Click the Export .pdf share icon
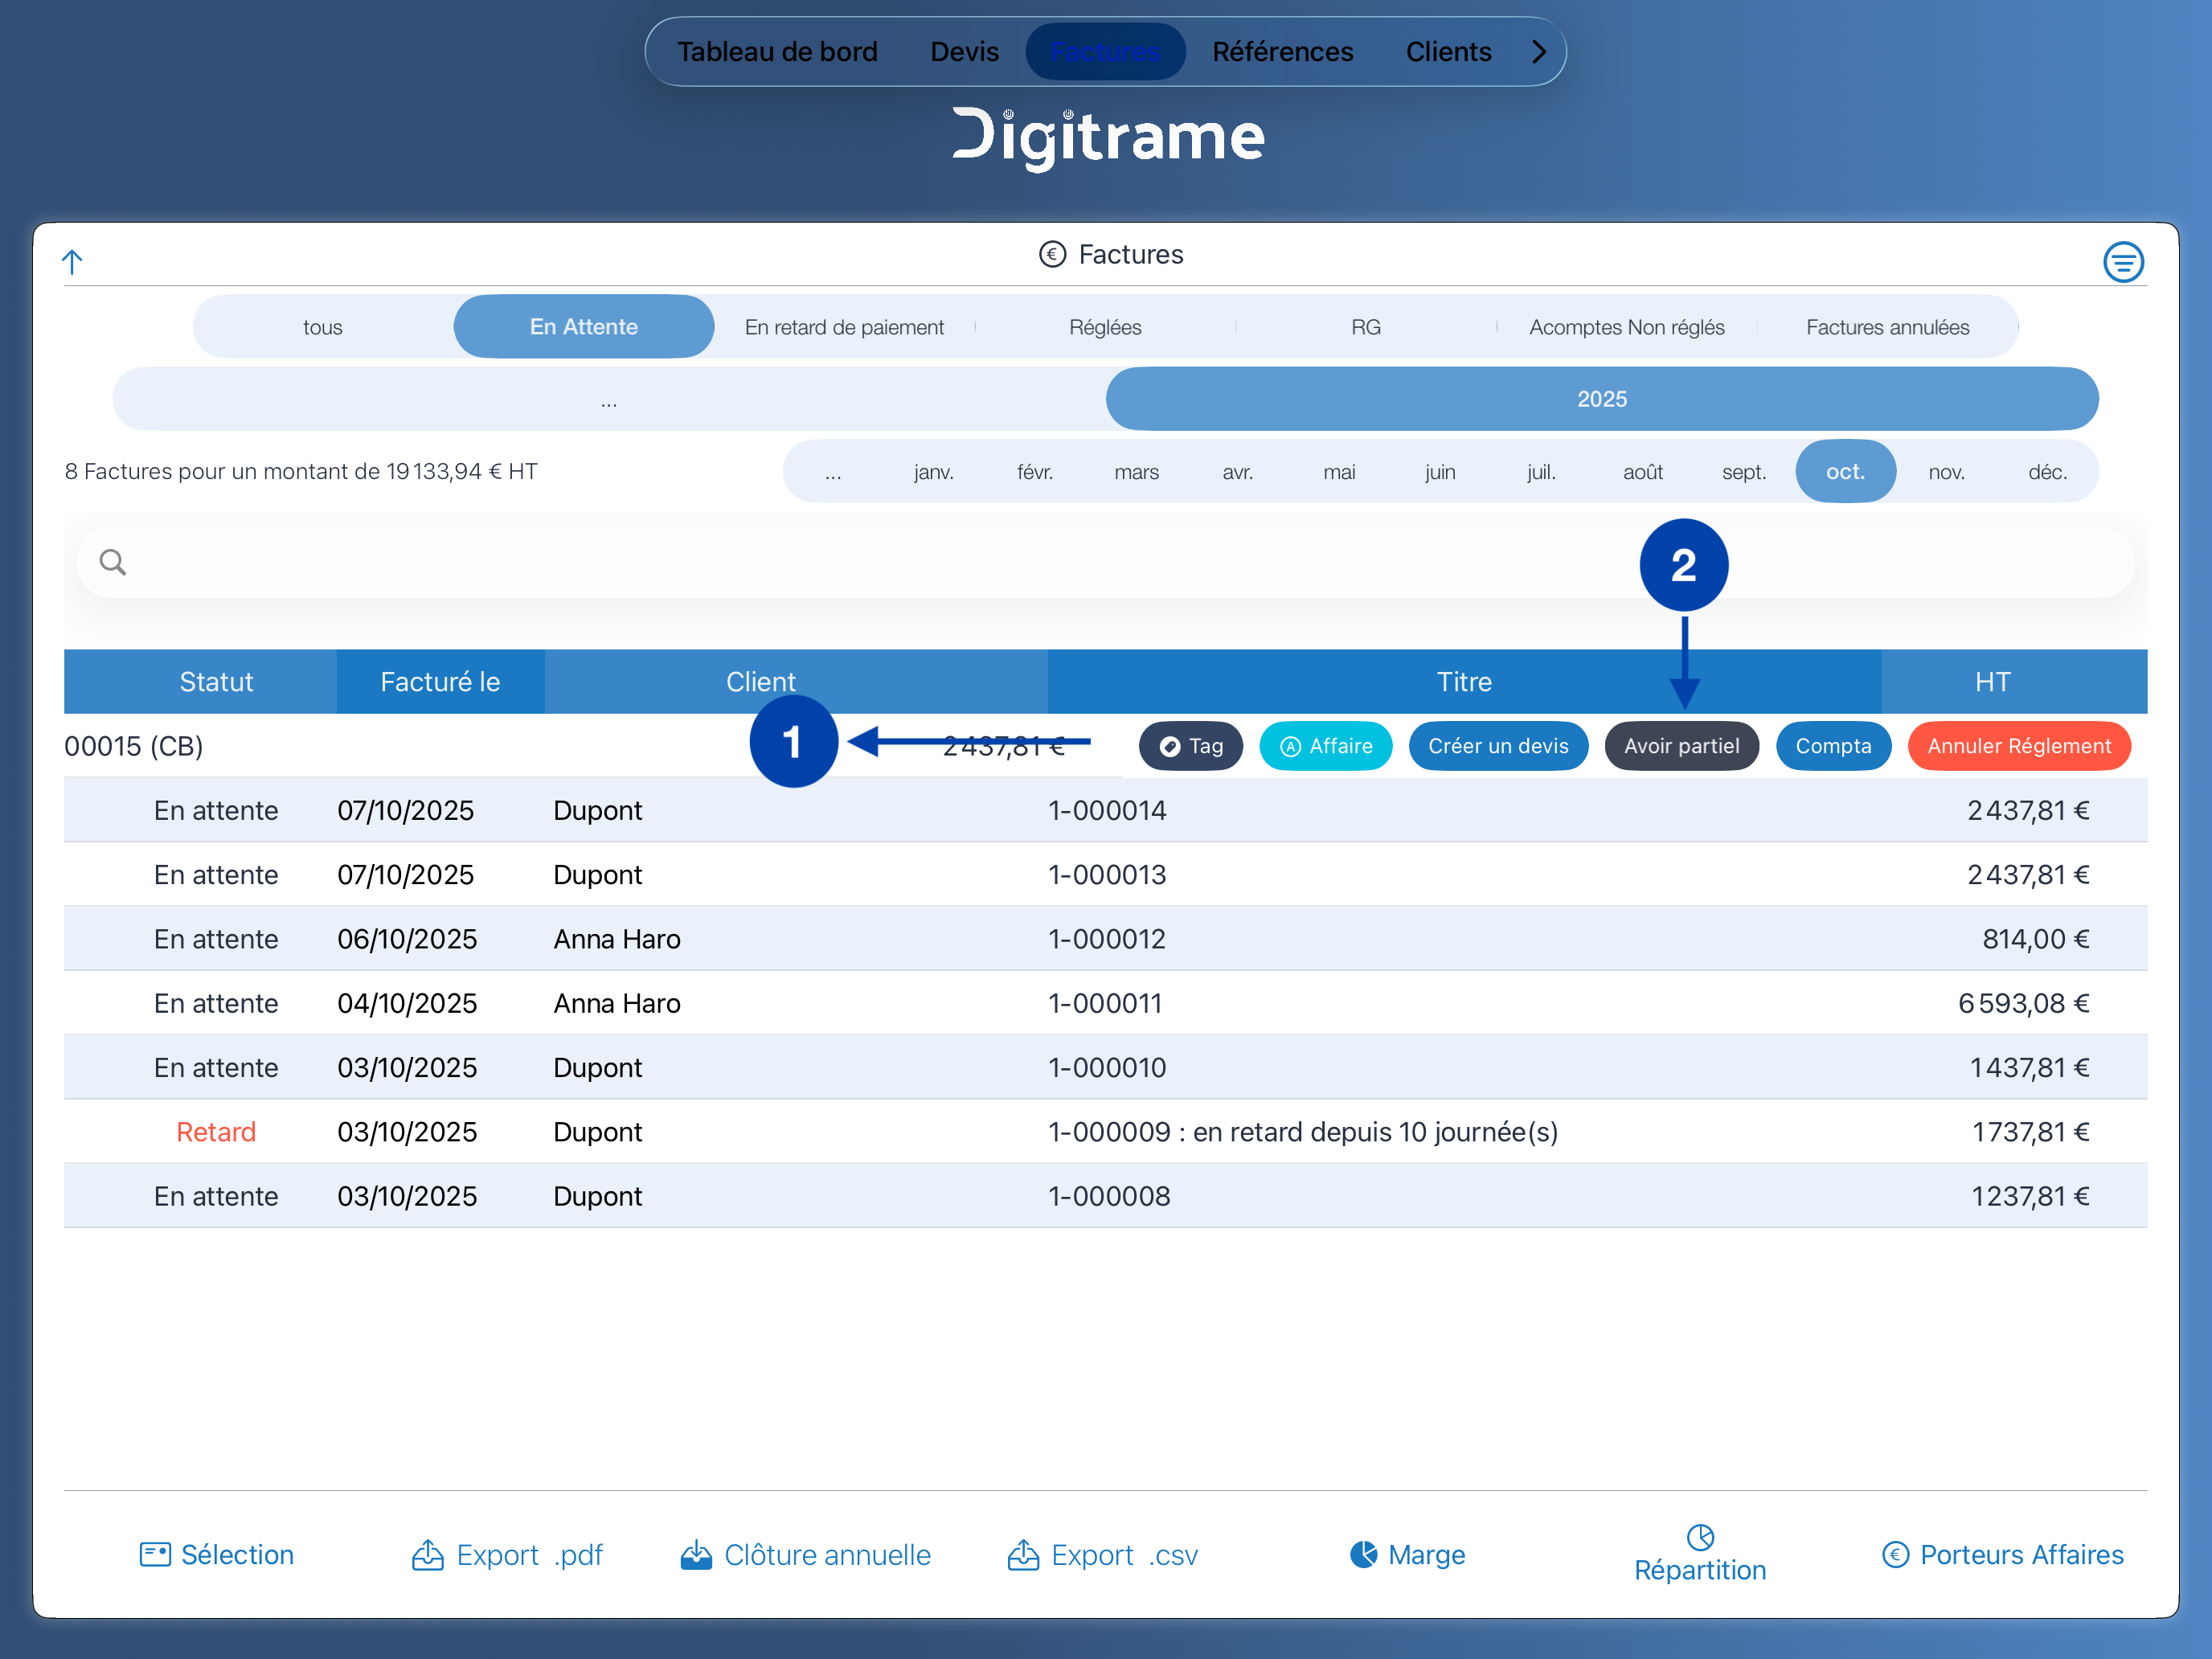 point(428,1554)
